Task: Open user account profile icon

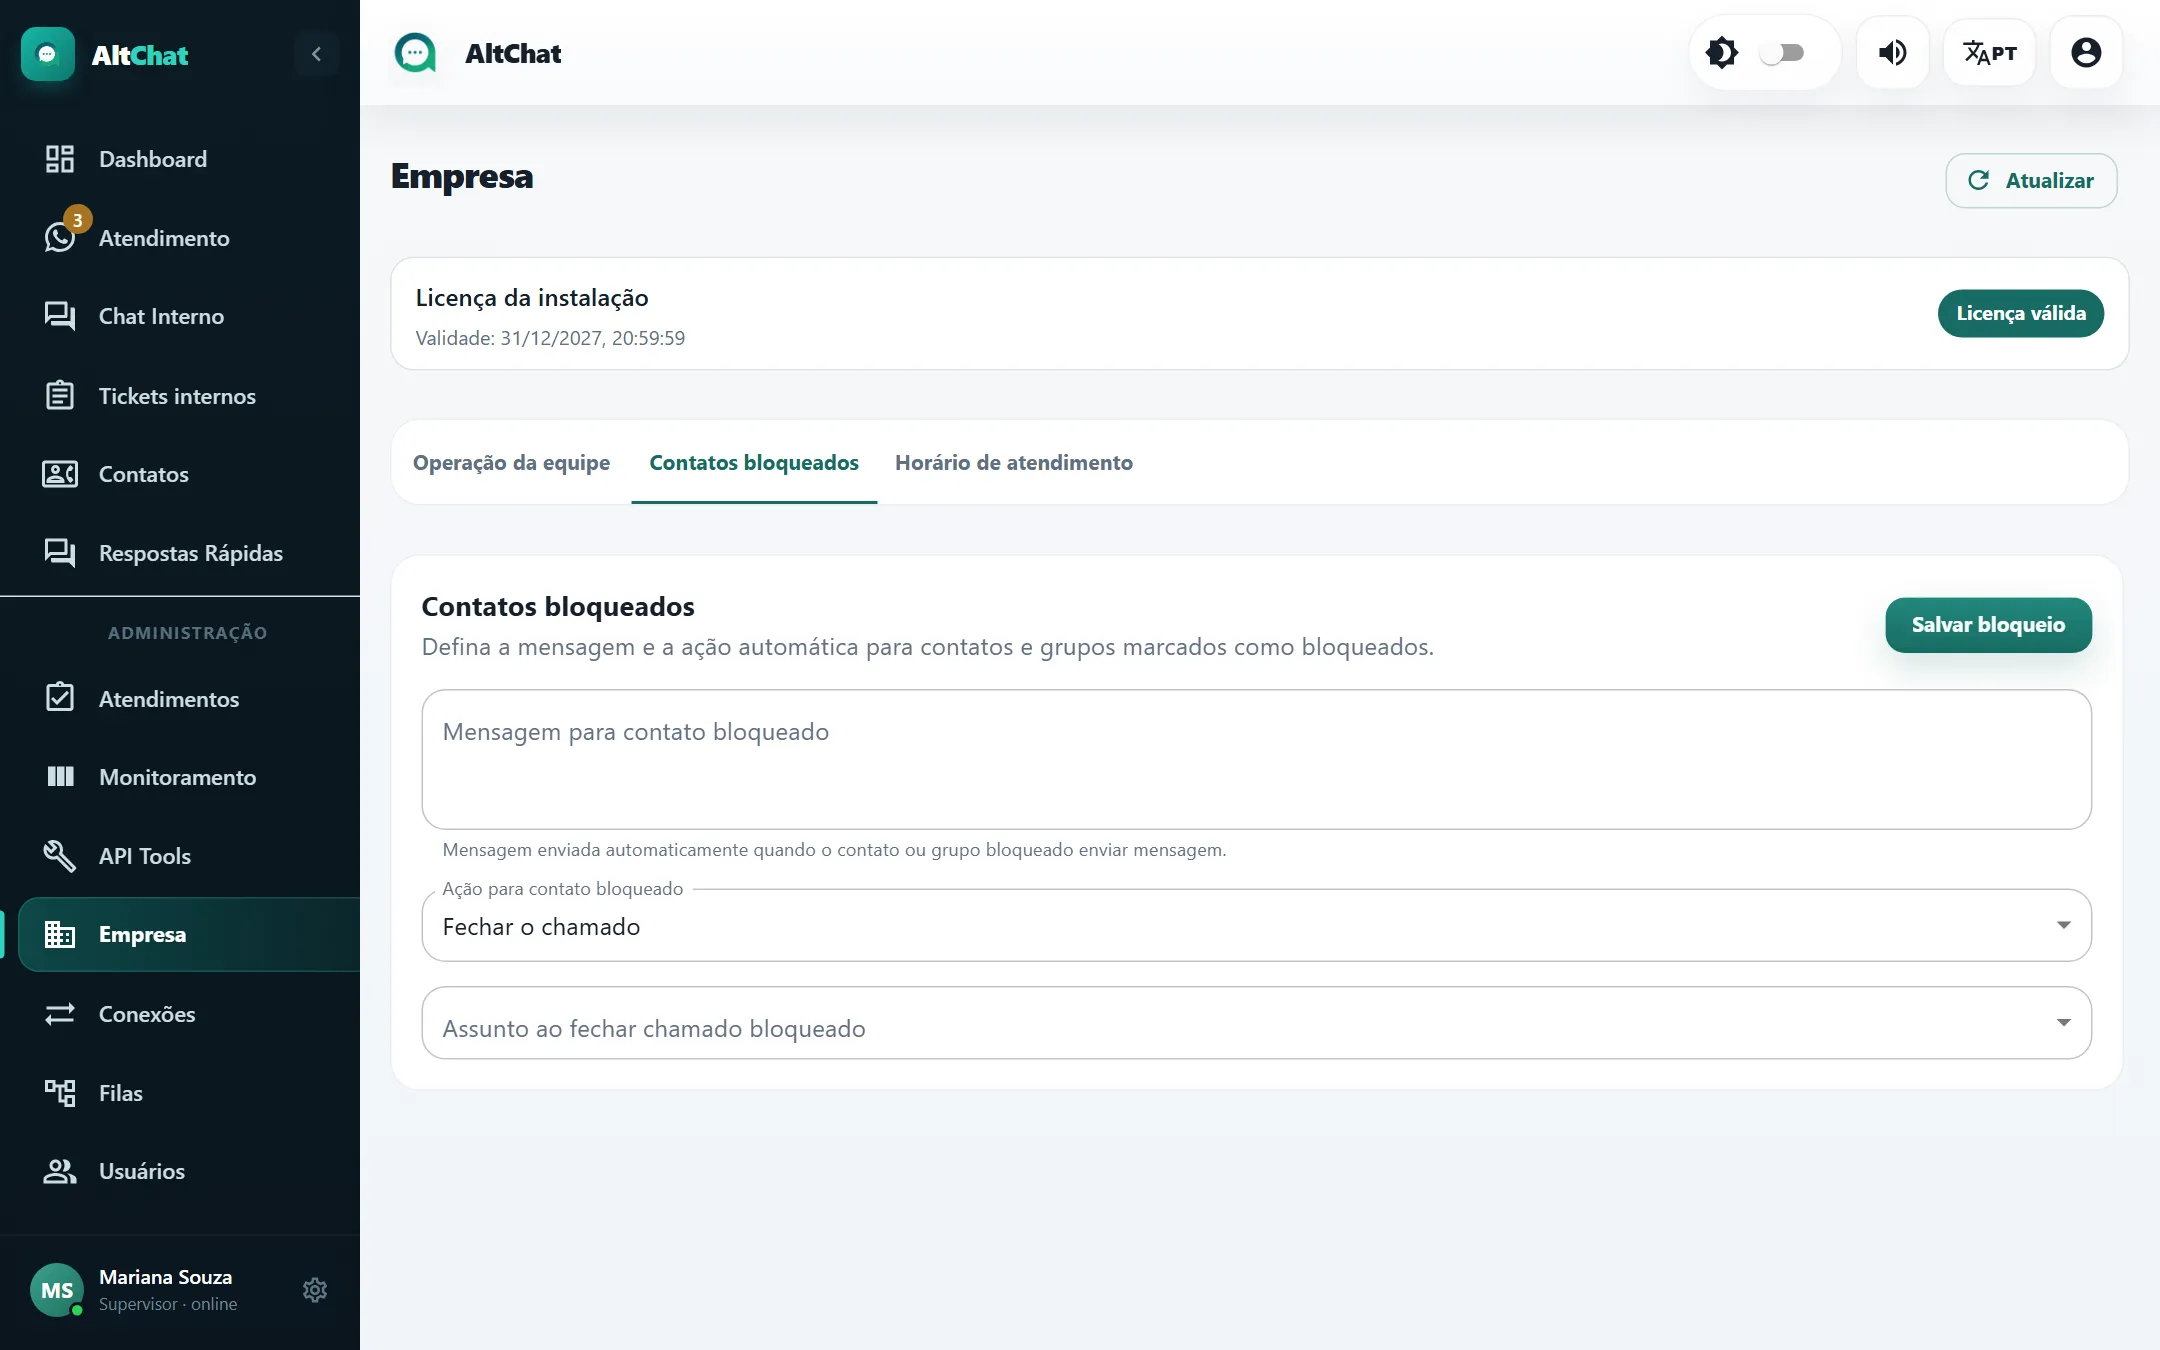Action: 2086,53
